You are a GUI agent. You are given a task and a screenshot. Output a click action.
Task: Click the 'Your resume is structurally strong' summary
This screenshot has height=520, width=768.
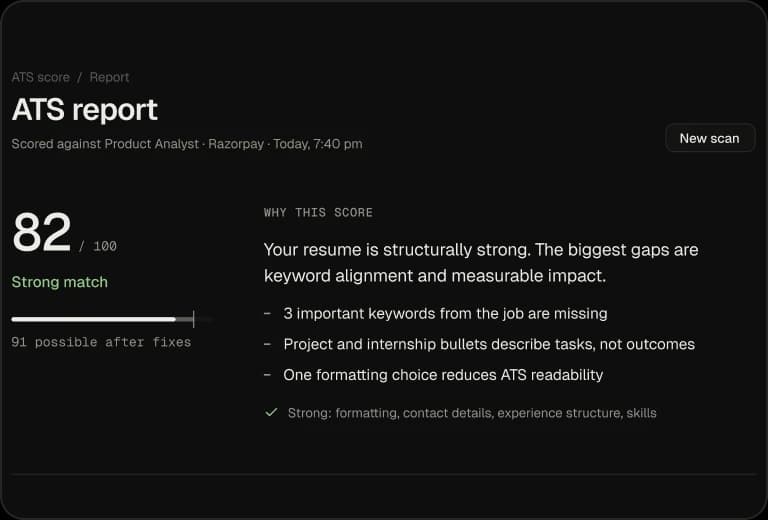pyautogui.click(x=481, y=262)
